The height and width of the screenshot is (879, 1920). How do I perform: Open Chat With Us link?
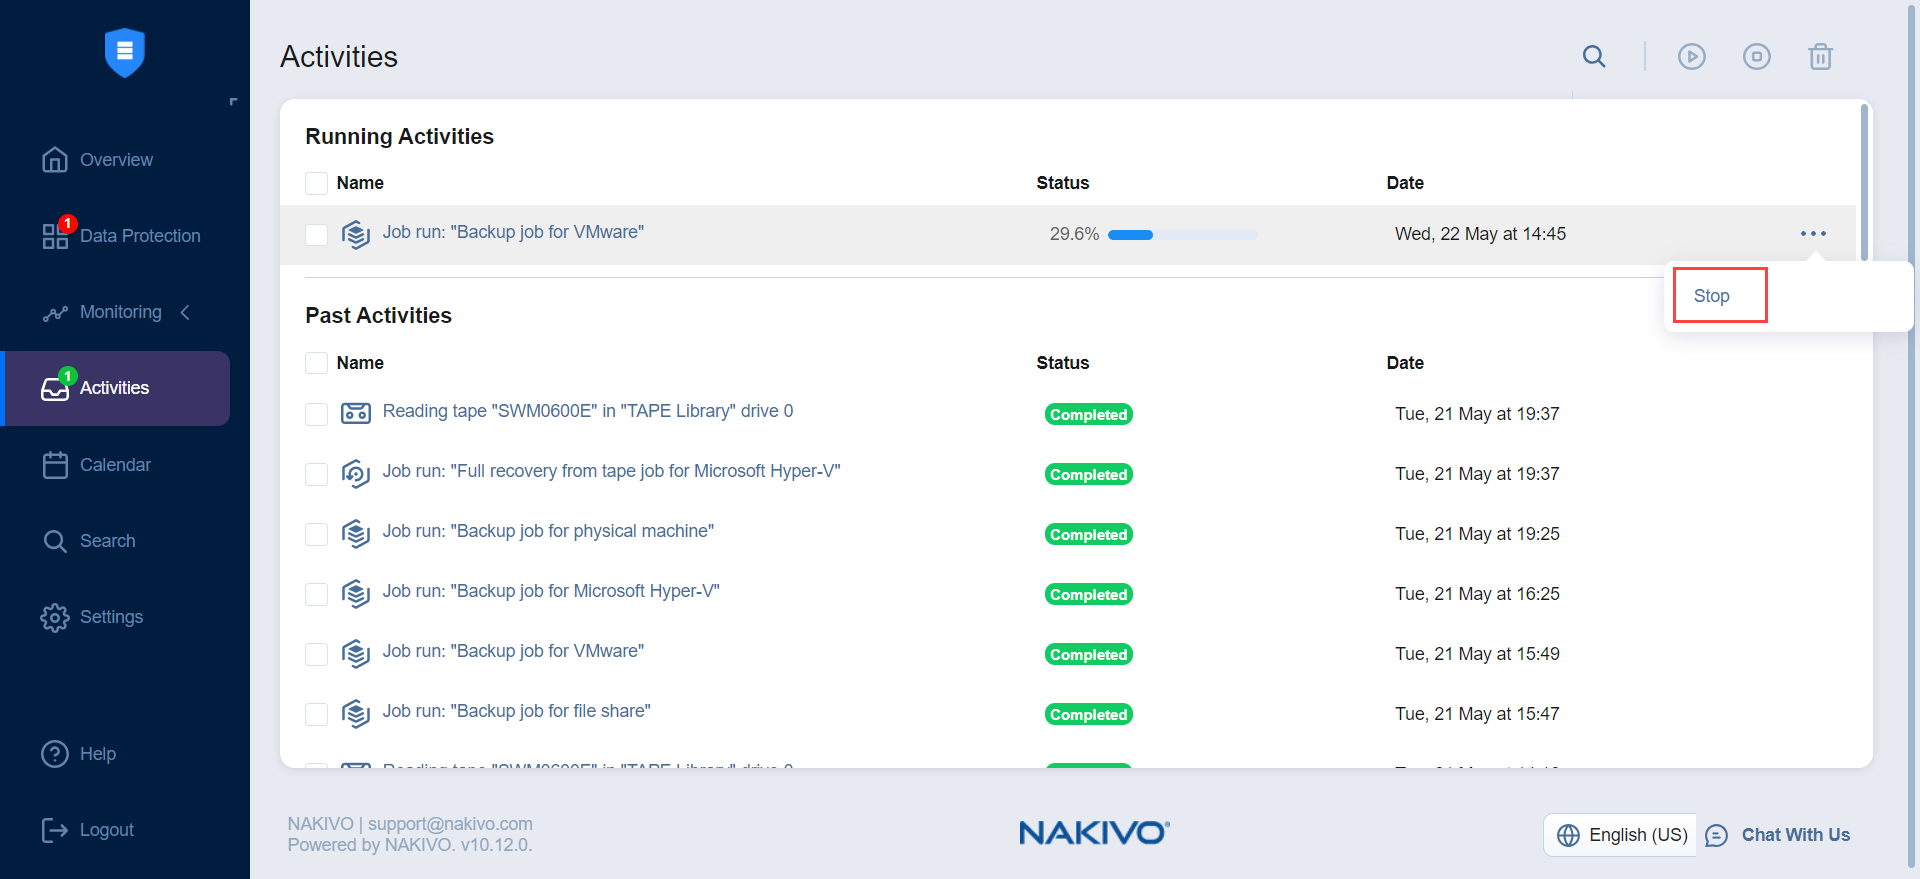click(1794, 835)
